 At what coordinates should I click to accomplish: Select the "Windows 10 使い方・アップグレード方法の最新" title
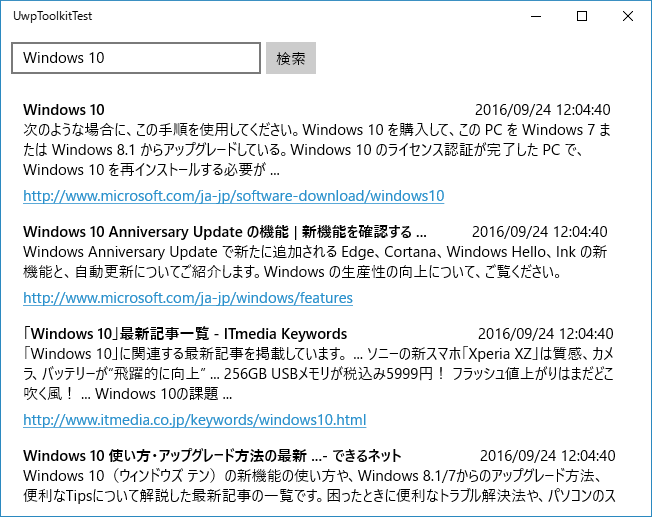coord(212,455)
